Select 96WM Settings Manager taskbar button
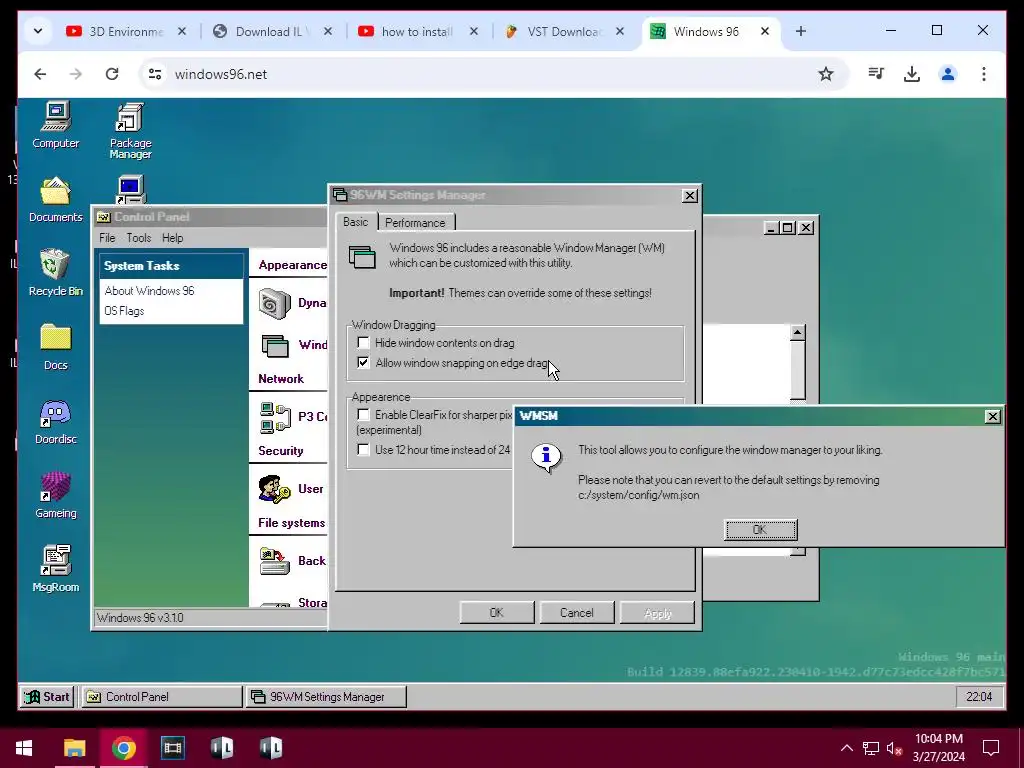The image size is (1024, 768). (325, 697)
